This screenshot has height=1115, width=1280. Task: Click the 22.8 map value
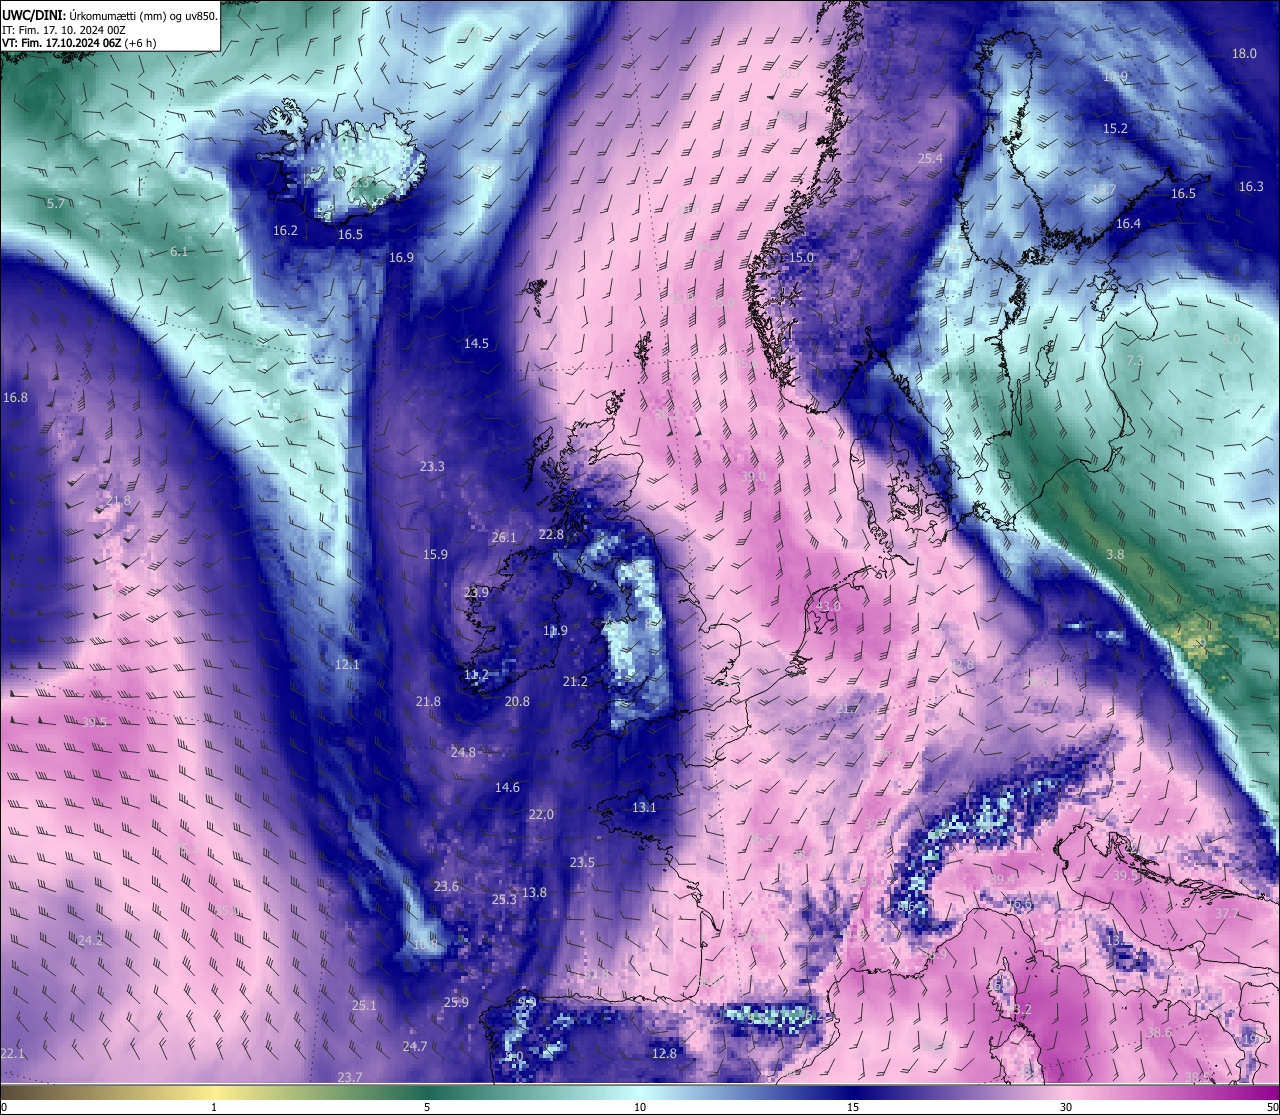click(551, 535)
